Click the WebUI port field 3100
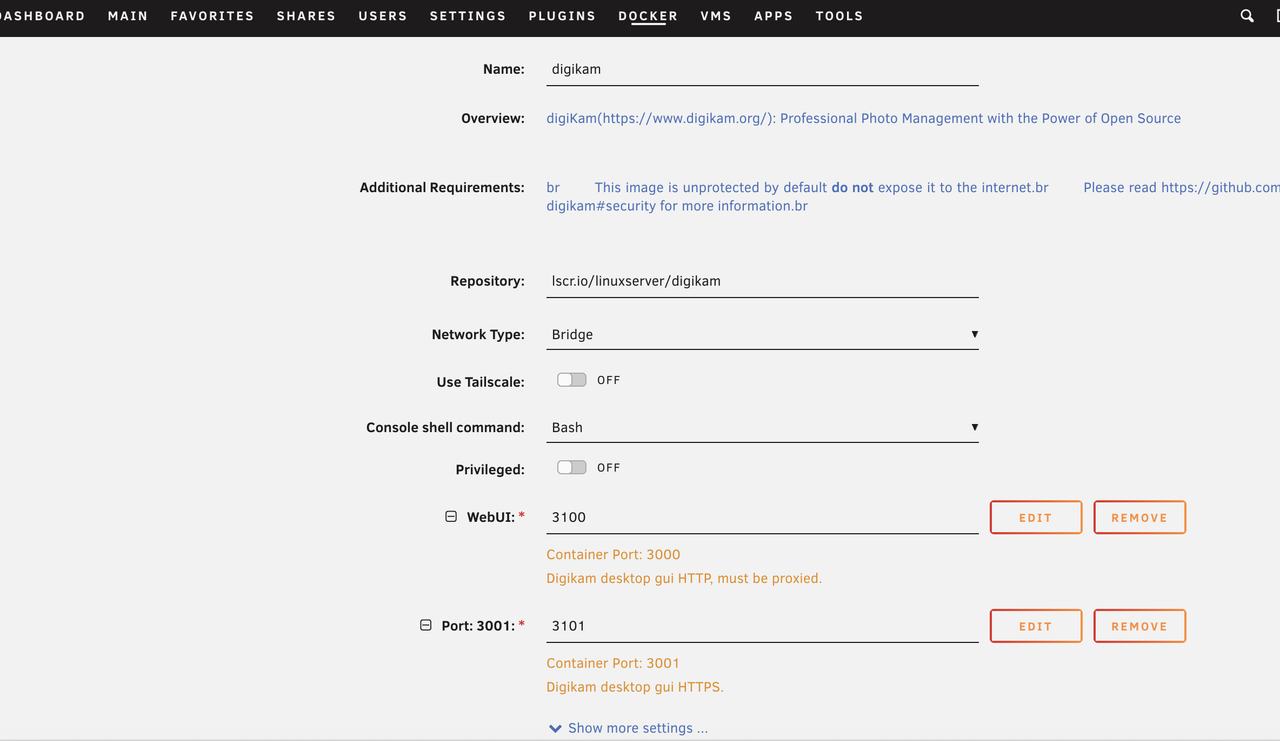The width and height of the screenshot is (1280, 741). point(762,517)
